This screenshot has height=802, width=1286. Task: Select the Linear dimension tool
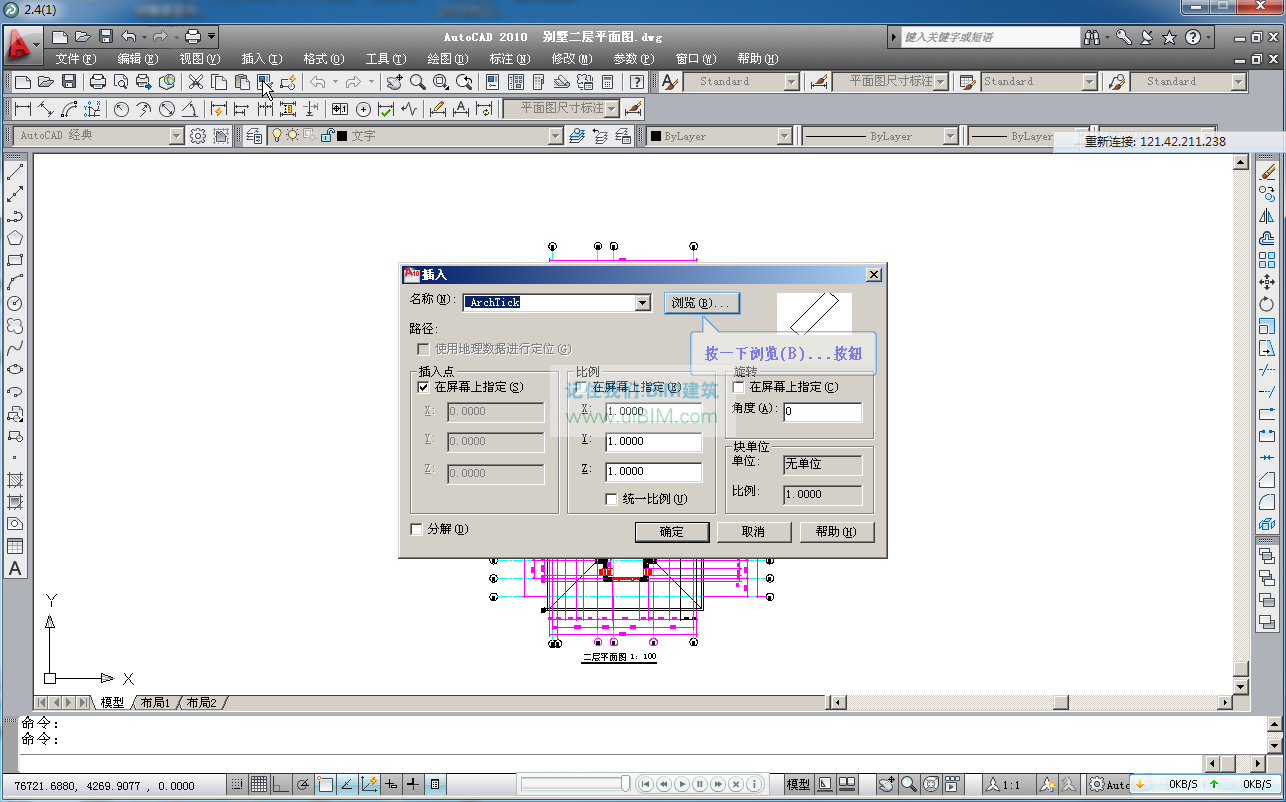(22, 109)
